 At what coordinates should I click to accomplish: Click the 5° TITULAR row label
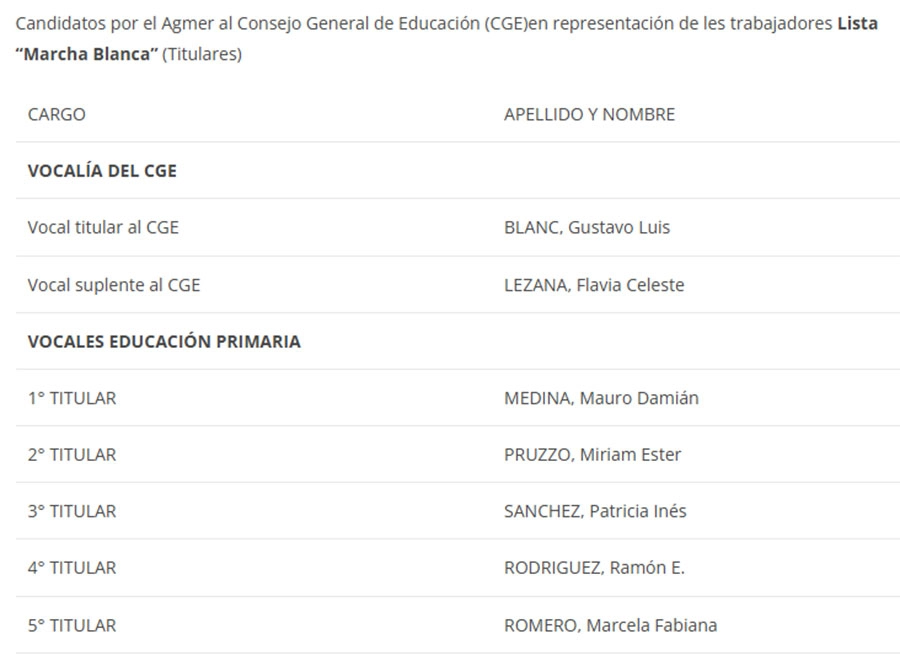(x=72, y=625)
